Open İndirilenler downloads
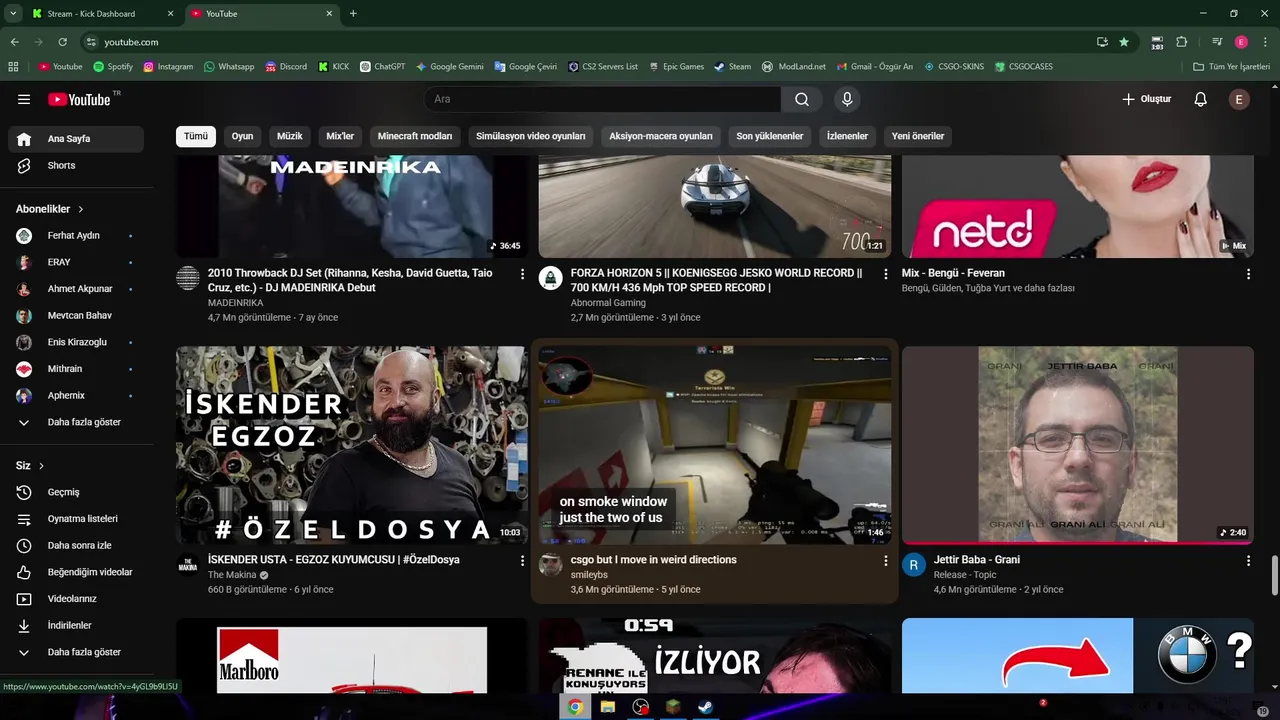 pos(76,625)
